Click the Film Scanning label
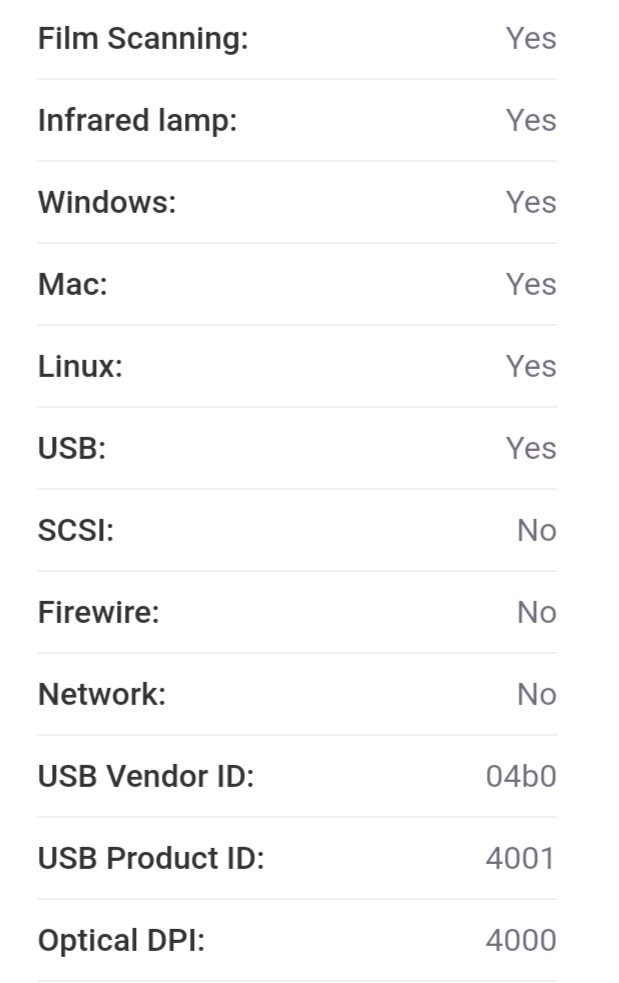 [x=143, y=39]
